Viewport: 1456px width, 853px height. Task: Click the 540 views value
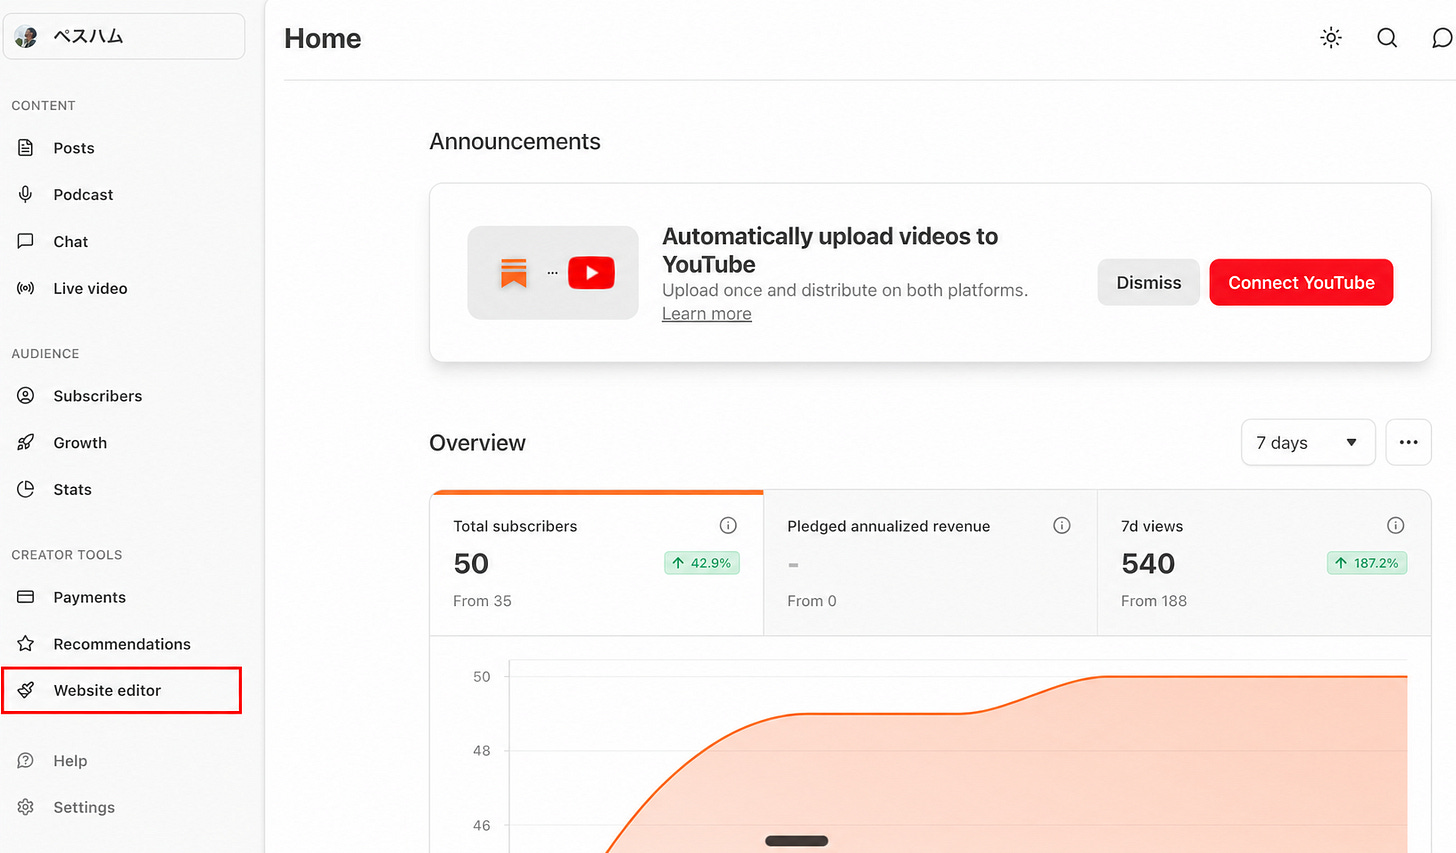pos(1148,564)
